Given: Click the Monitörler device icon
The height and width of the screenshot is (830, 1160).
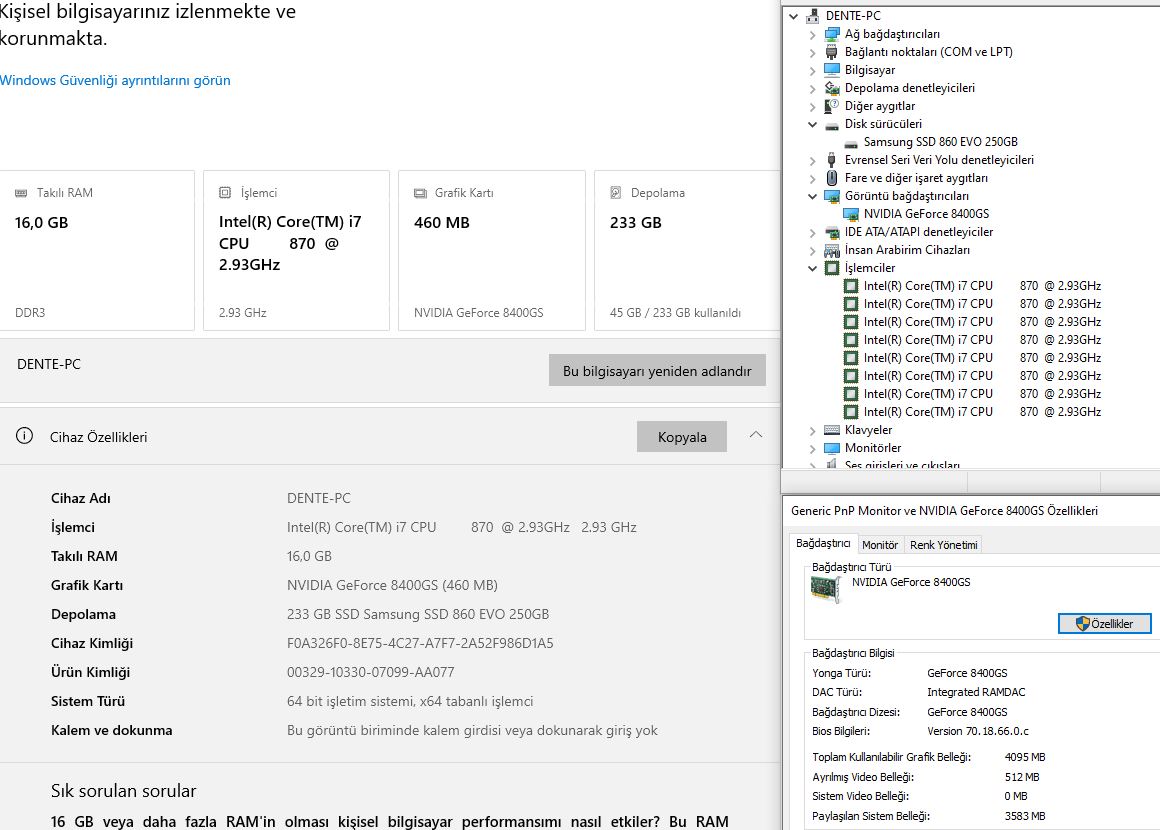Looking at the screenshot, I should (832, 448).
